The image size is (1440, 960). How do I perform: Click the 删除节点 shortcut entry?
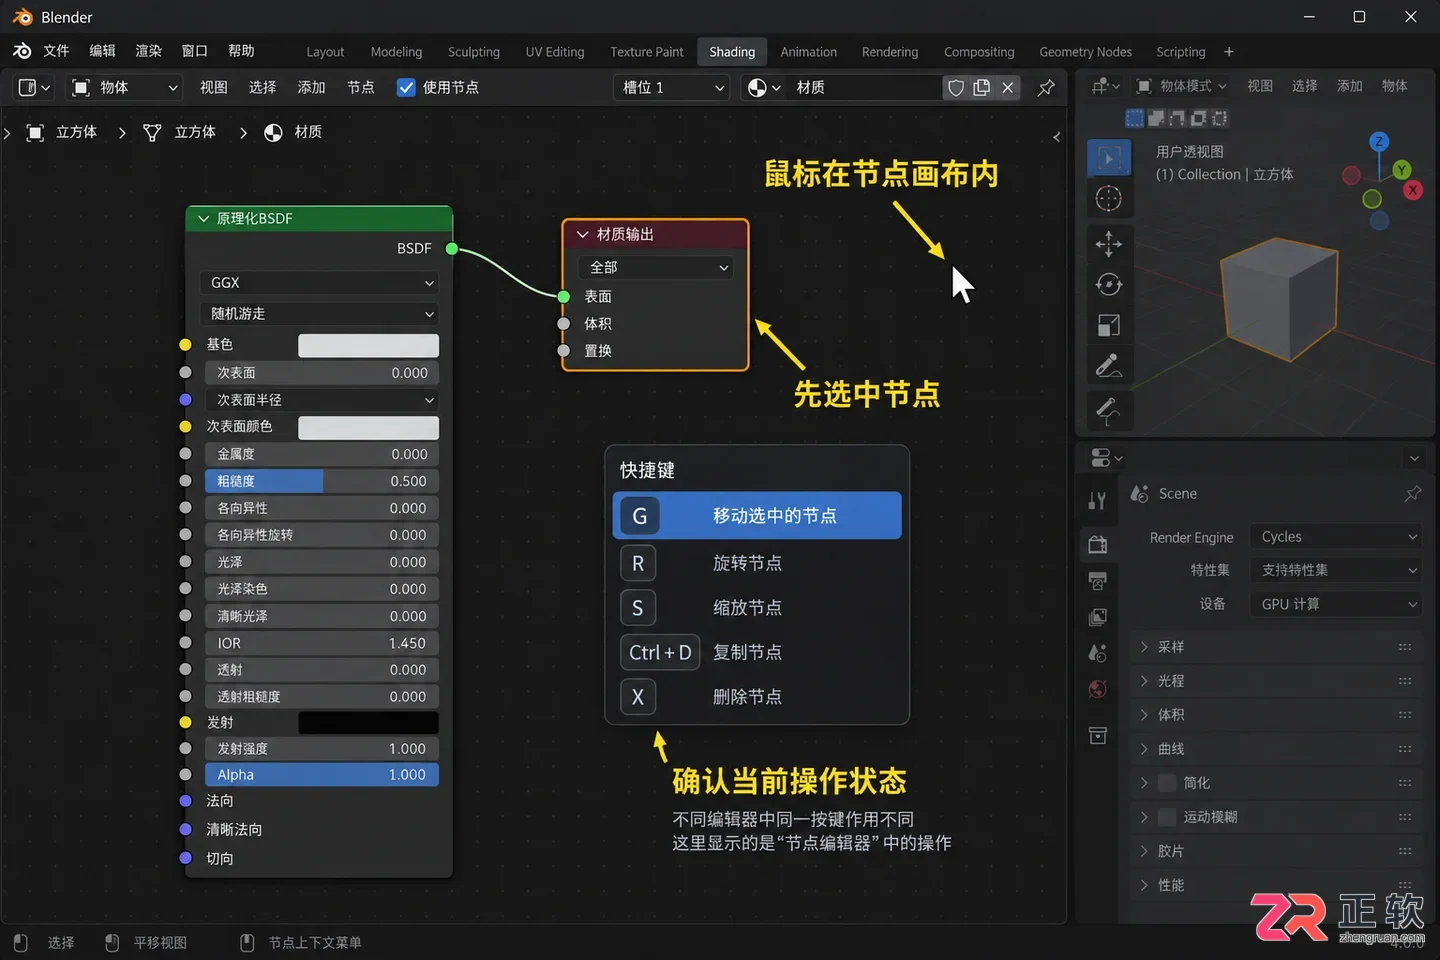click(757, 697)
